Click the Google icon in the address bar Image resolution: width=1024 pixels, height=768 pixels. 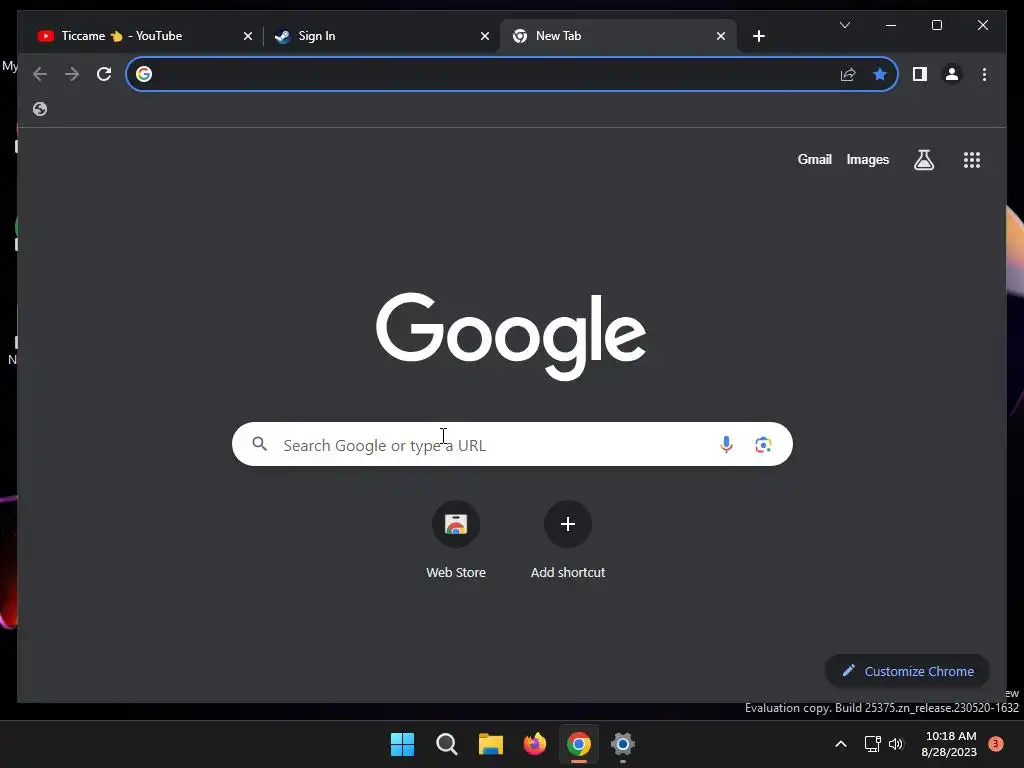pyautogui.click(x=144, y=74)
